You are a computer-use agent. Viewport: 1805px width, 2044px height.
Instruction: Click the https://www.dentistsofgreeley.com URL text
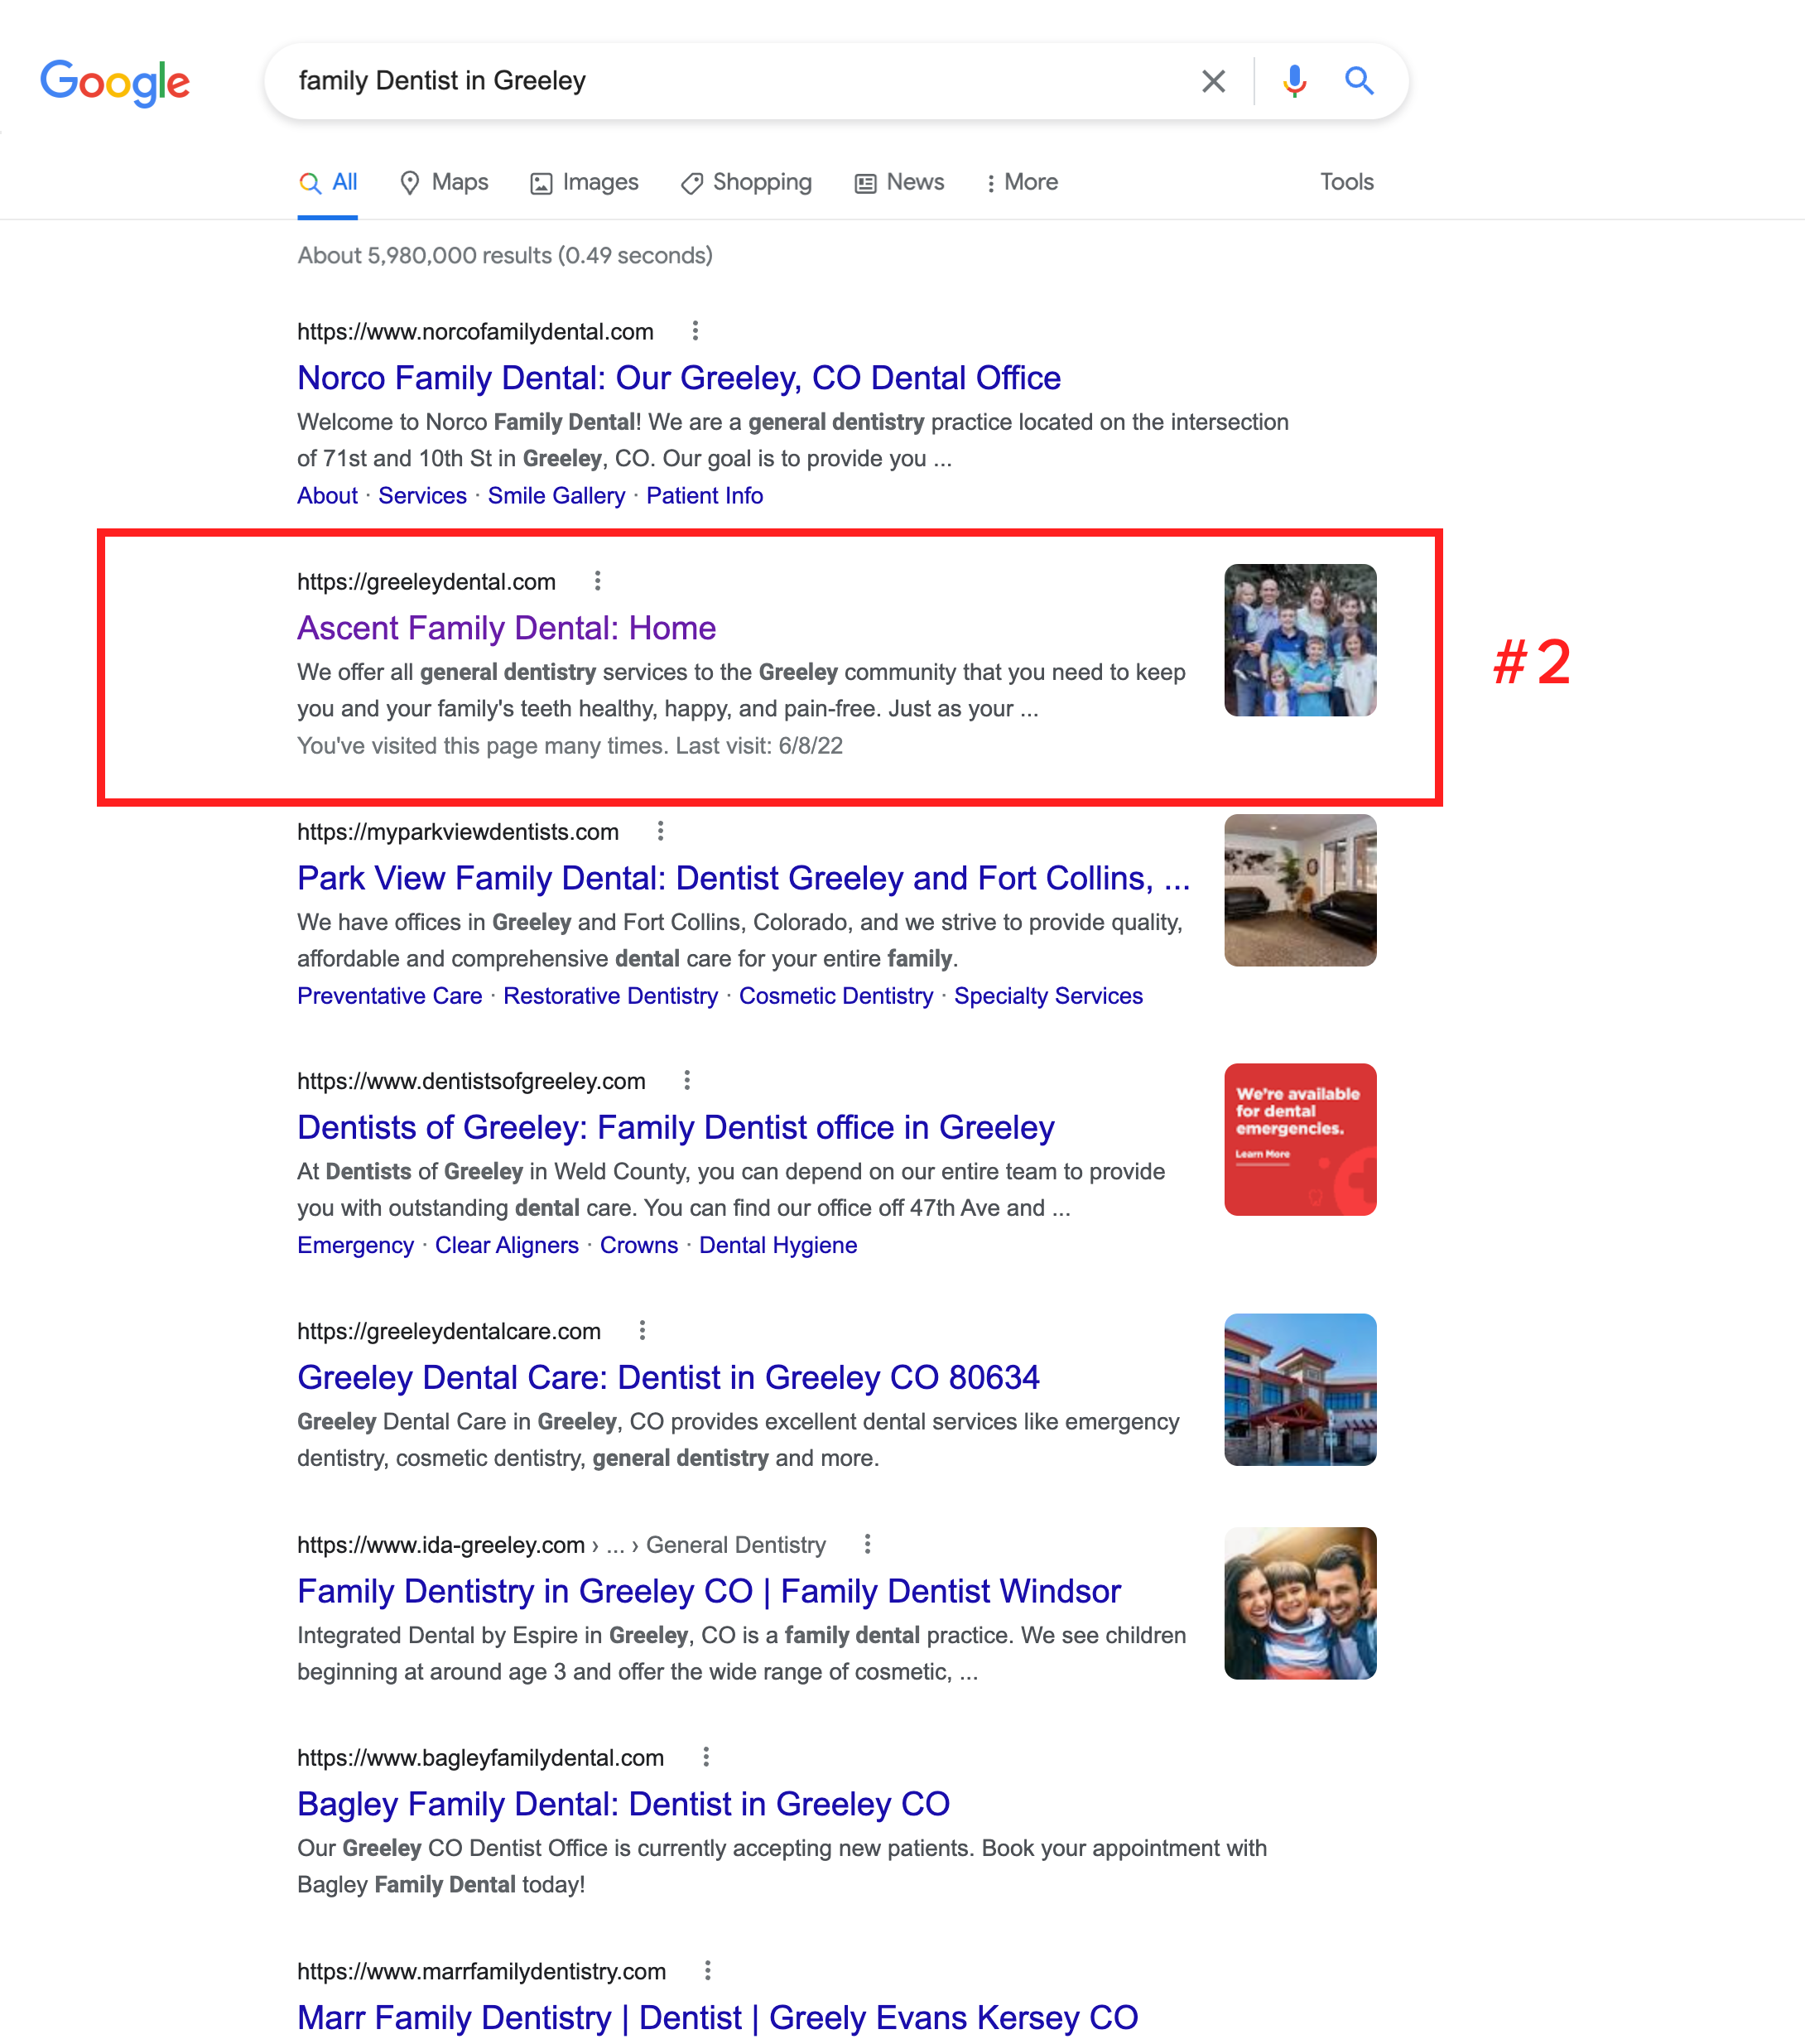471,1081
